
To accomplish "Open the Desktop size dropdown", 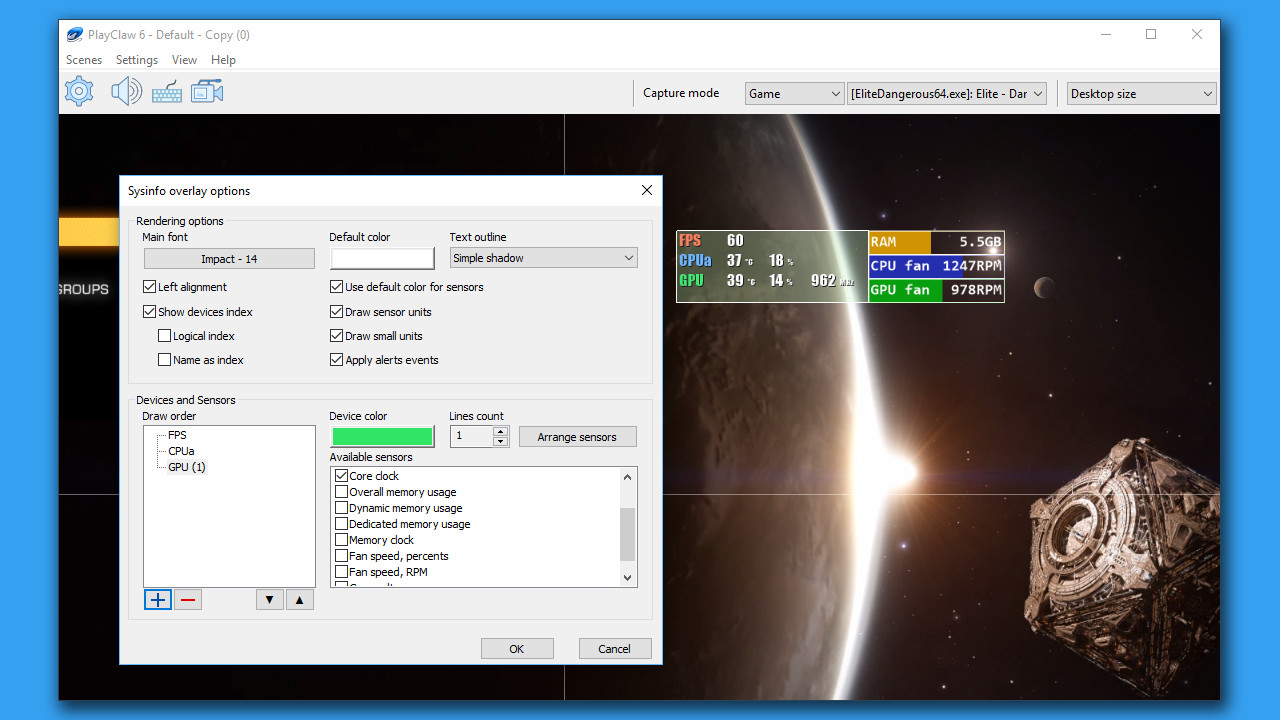I will [1140, 93].
